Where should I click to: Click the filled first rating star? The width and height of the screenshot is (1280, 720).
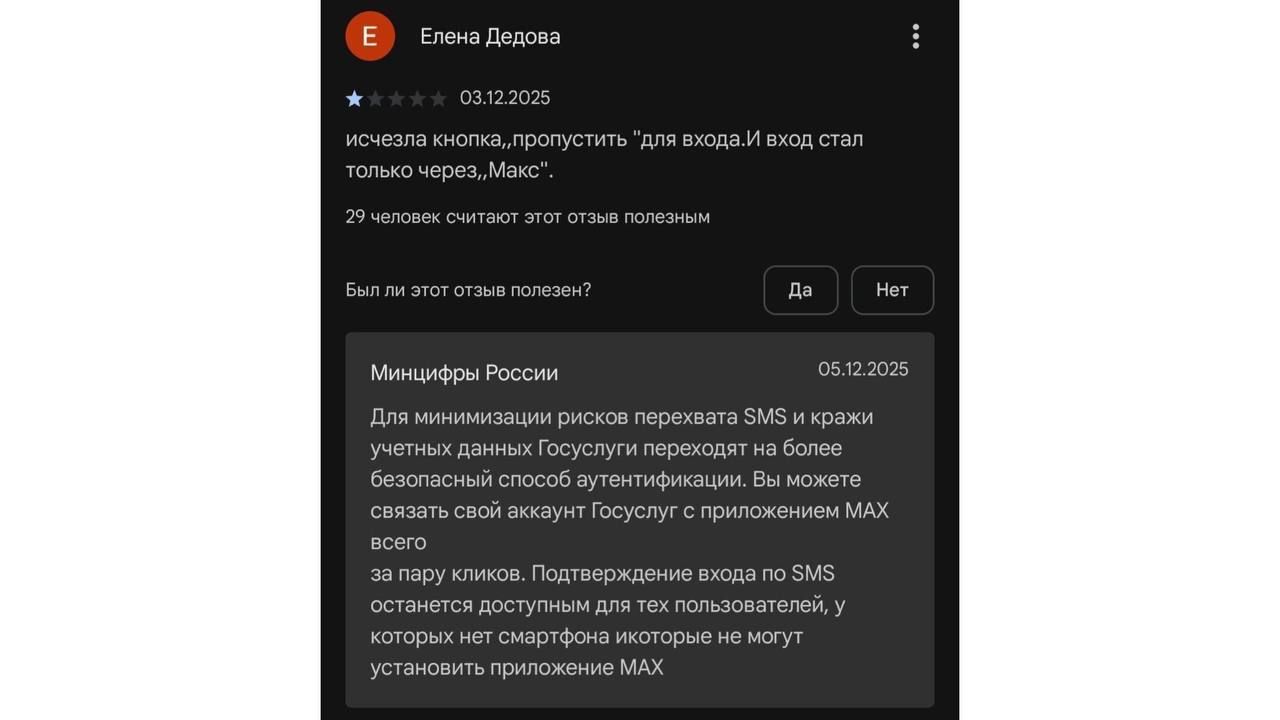click(x=354, y=98)
